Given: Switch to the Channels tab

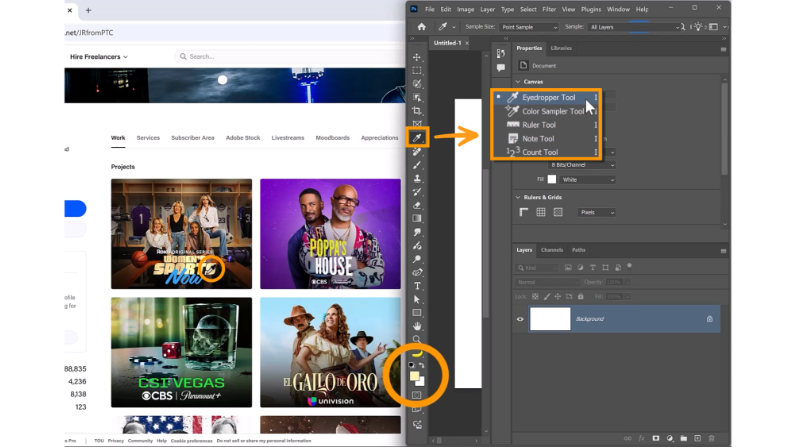Looking at the screenshot, I should pos(552,250).
